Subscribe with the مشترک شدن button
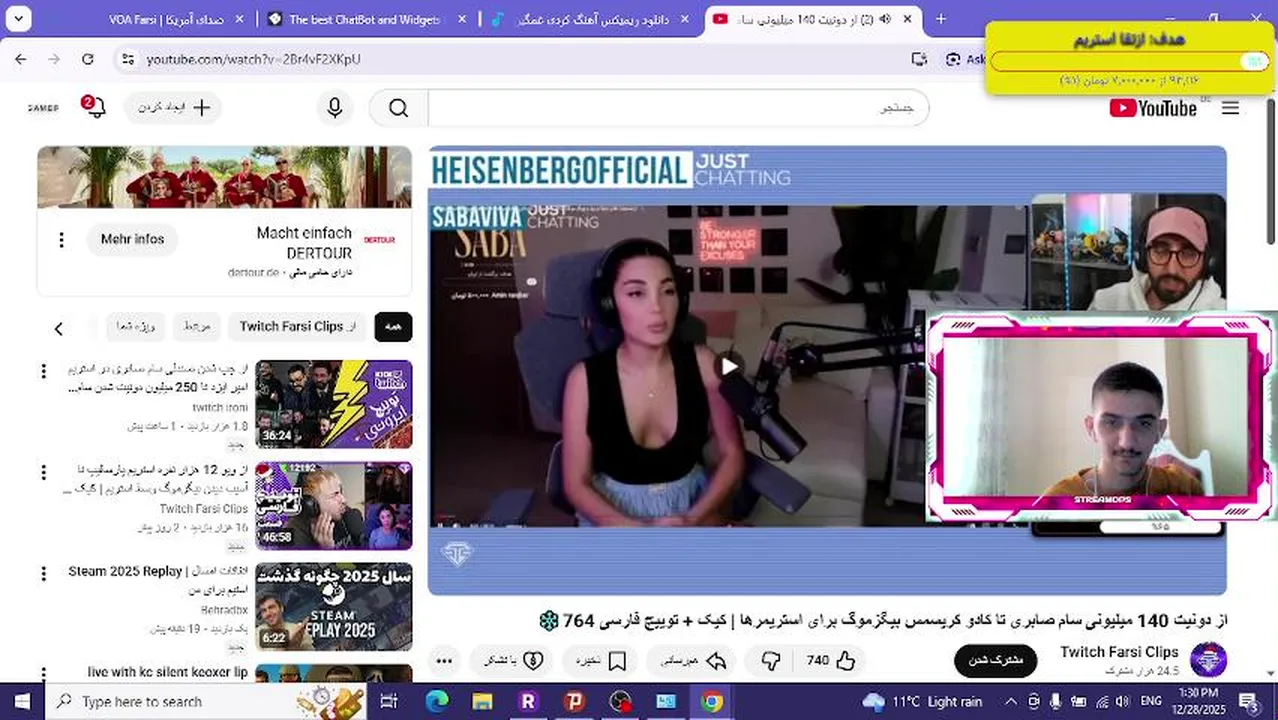This screenshot has height=720, width=1278. pos(995,660)
